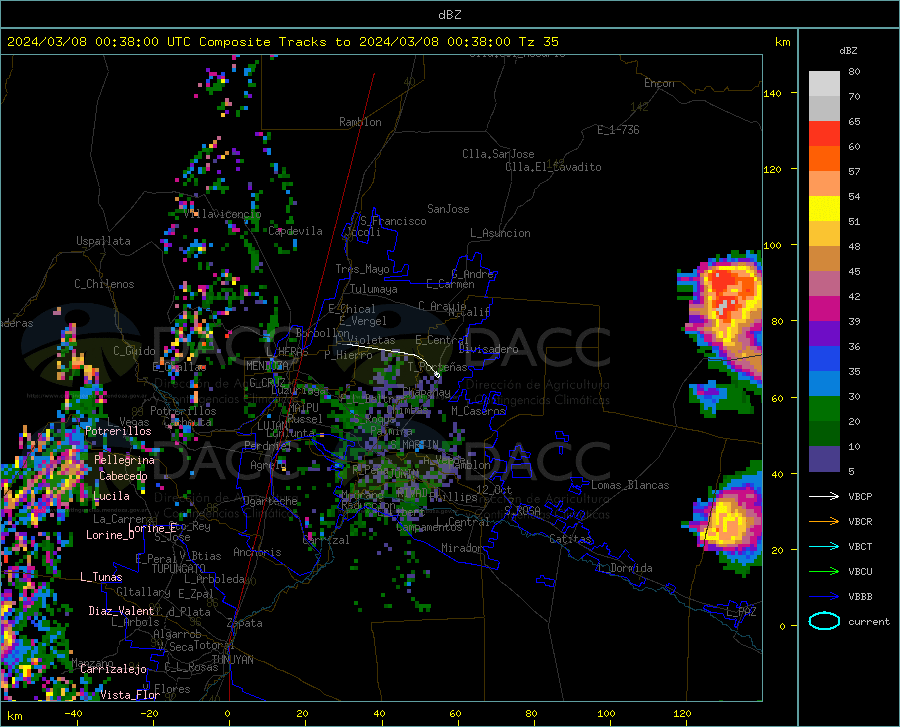Click the C_Chilenos place label
Viewport: 900px width, 727px height.
(104, 284)
